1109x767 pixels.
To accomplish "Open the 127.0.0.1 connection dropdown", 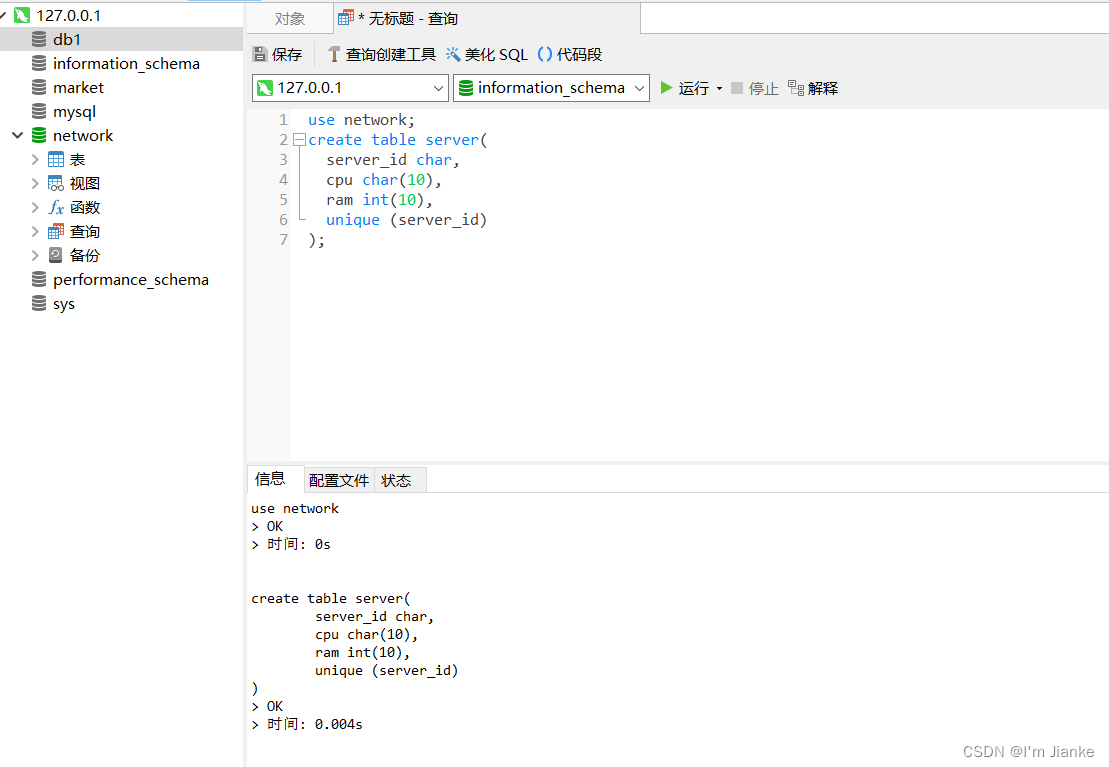I will pyautogui.click(x=438, y=88).
